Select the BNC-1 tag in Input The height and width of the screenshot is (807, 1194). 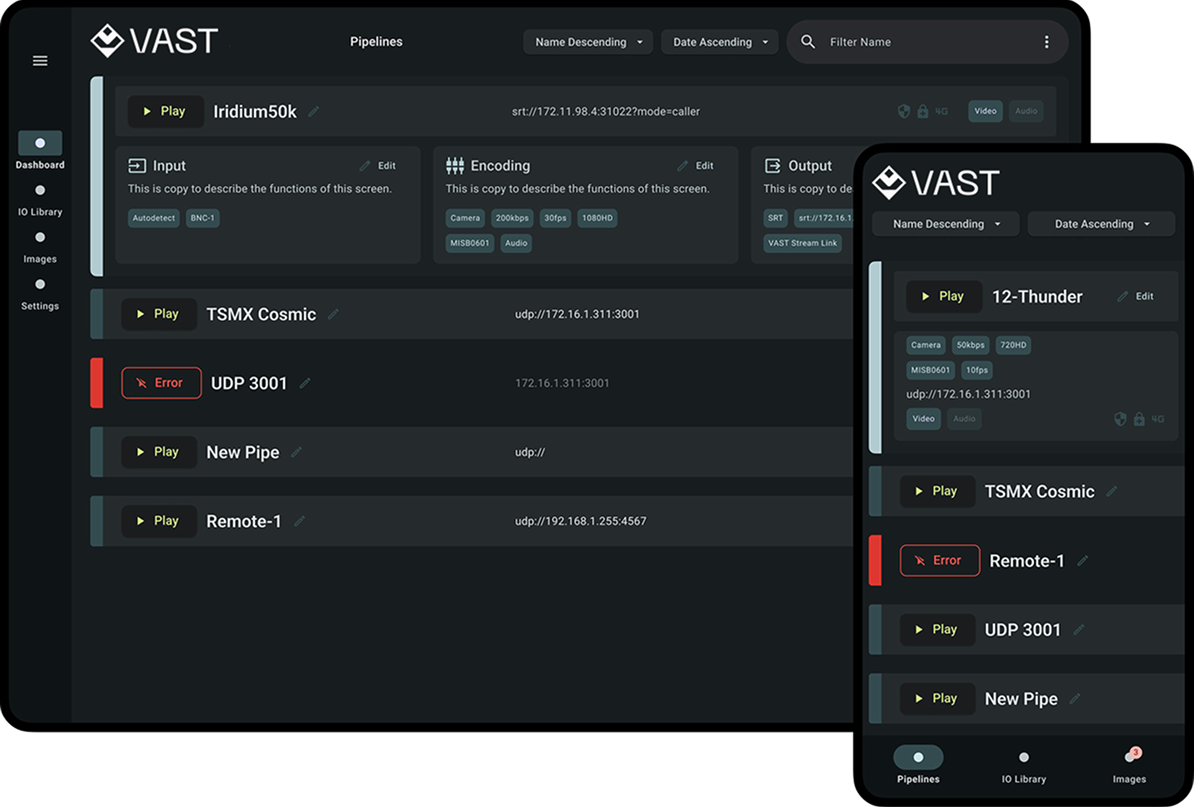[203, 218]
